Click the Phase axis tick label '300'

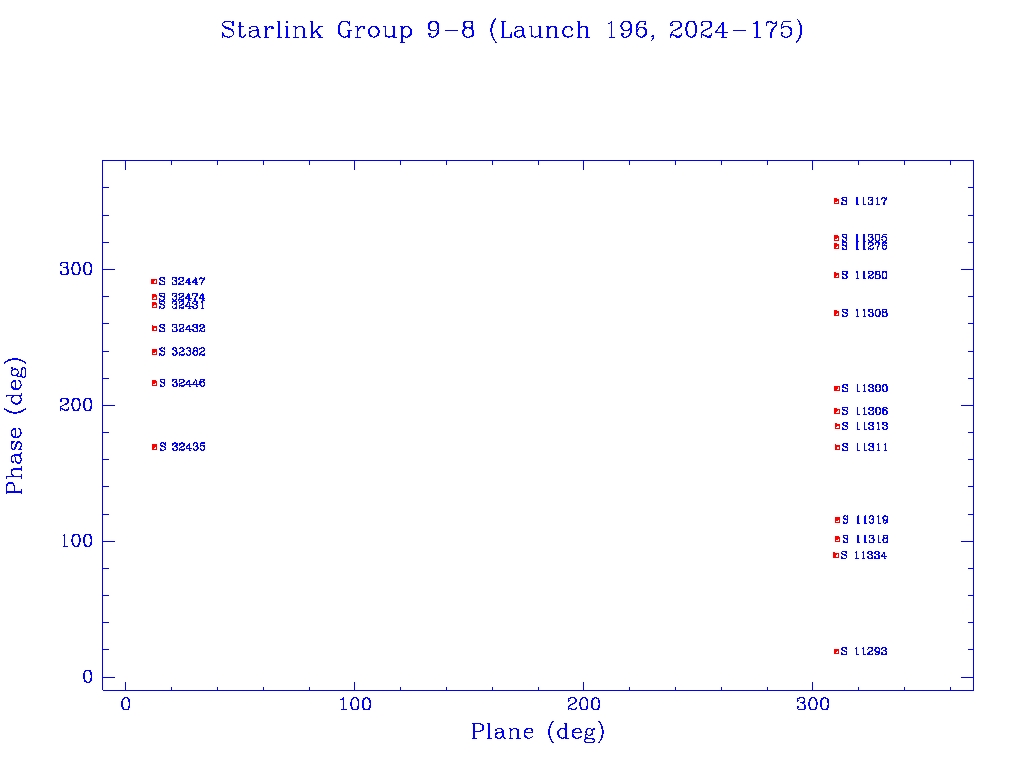(x=76, y=269)
